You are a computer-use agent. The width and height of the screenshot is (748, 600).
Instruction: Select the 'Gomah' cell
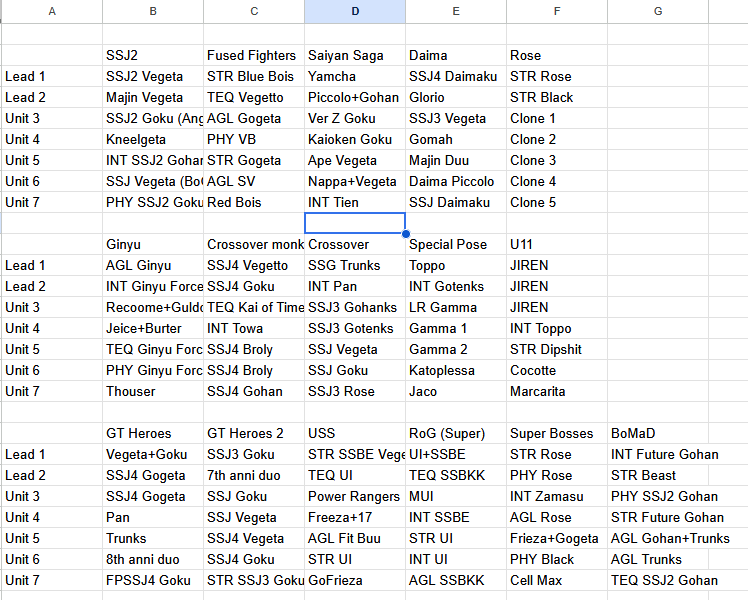coord(456,139)
